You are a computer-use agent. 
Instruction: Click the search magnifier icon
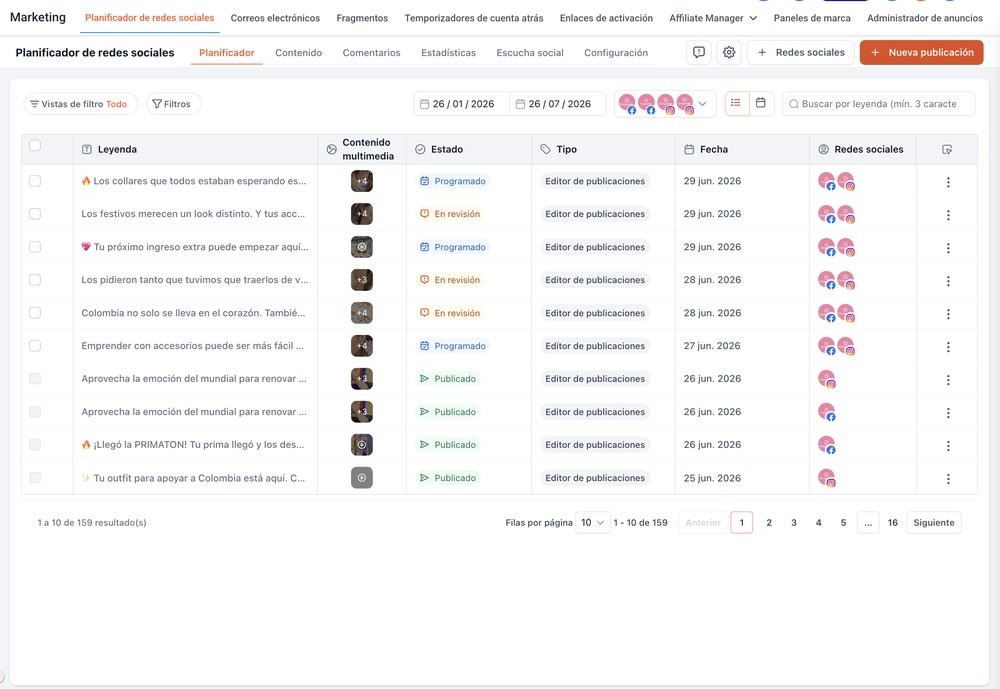tap(793, 104)
